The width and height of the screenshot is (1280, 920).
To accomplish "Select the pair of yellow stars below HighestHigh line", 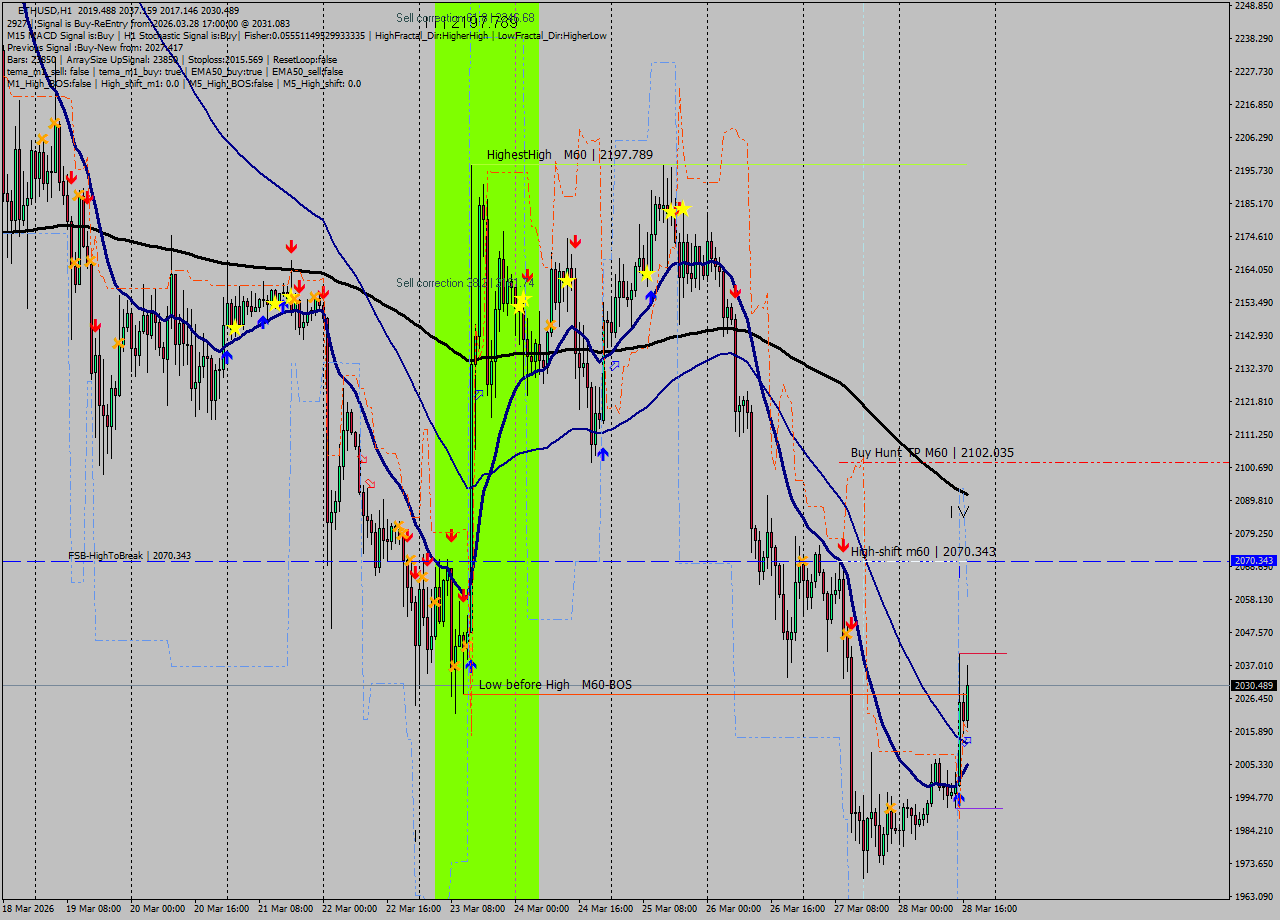I will coord(678,210).
